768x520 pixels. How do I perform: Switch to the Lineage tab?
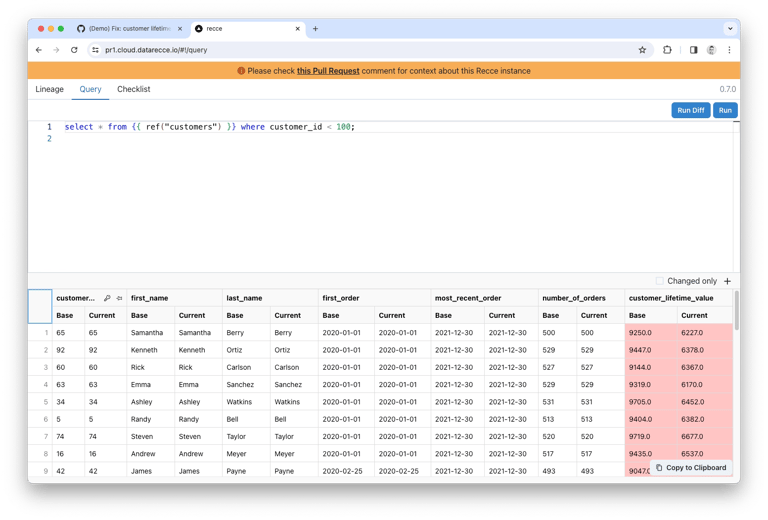click(x=49, y=89)
